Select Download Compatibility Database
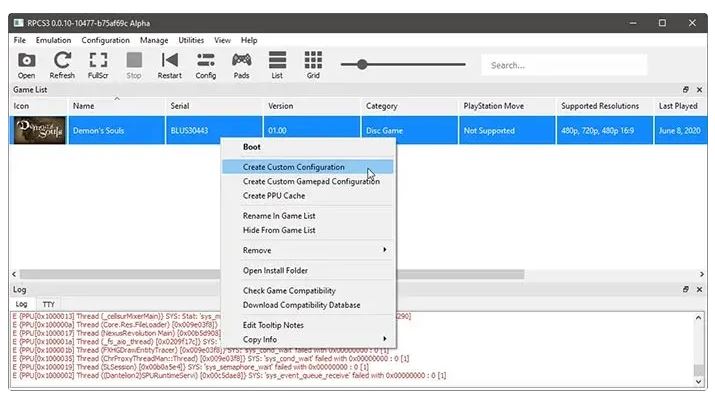715x410 pixels. pyautogui.click(x=308, y=305)
